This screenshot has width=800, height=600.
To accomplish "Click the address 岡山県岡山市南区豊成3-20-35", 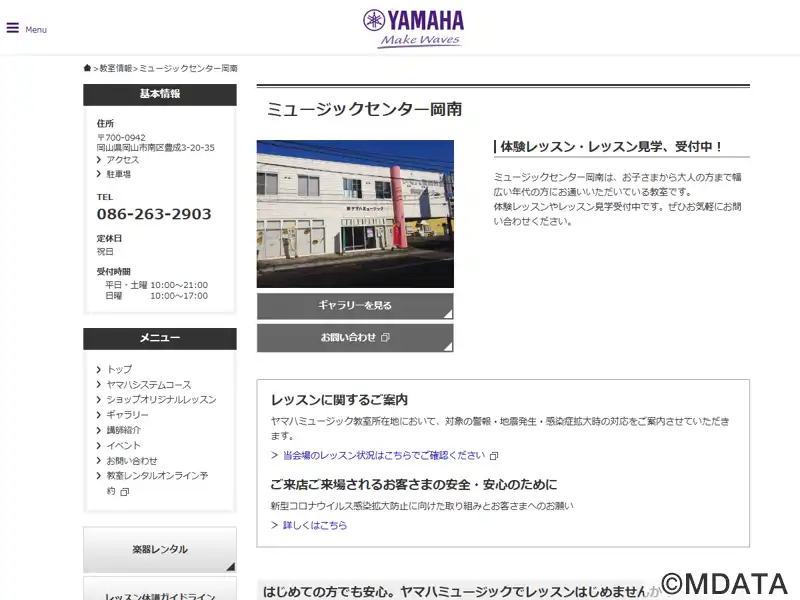I will coord(156,147).
